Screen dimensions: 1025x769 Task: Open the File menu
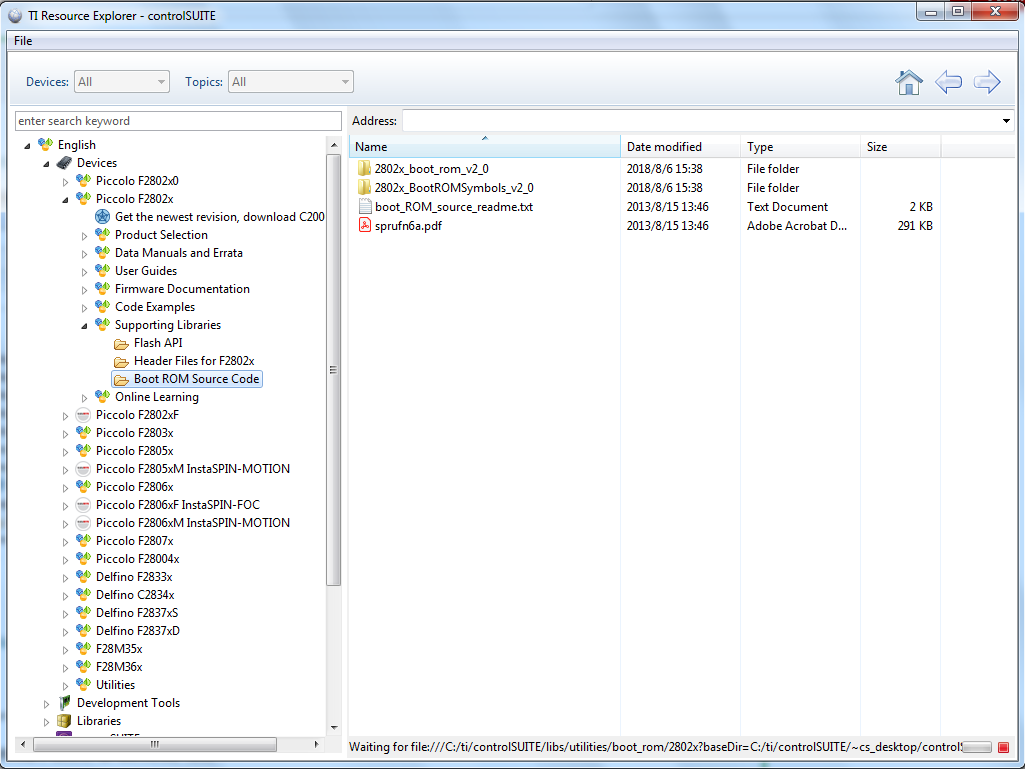[x=23, y=41]
